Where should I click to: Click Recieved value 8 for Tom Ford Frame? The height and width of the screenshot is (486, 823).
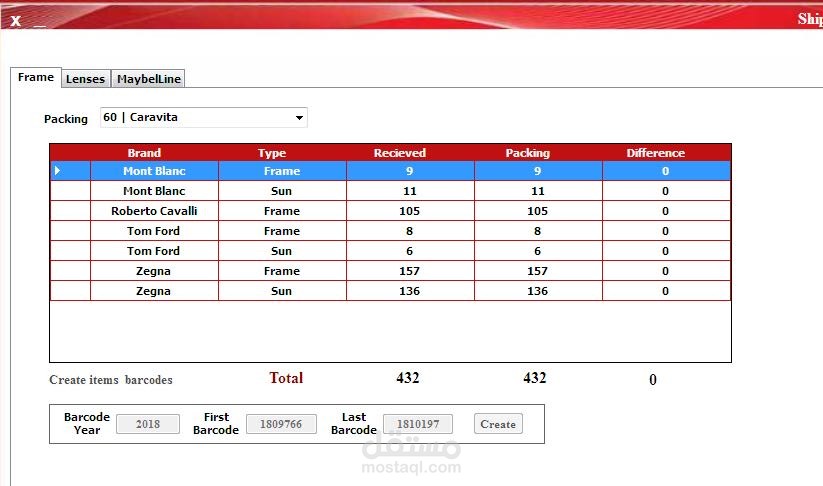pos(410,231)
